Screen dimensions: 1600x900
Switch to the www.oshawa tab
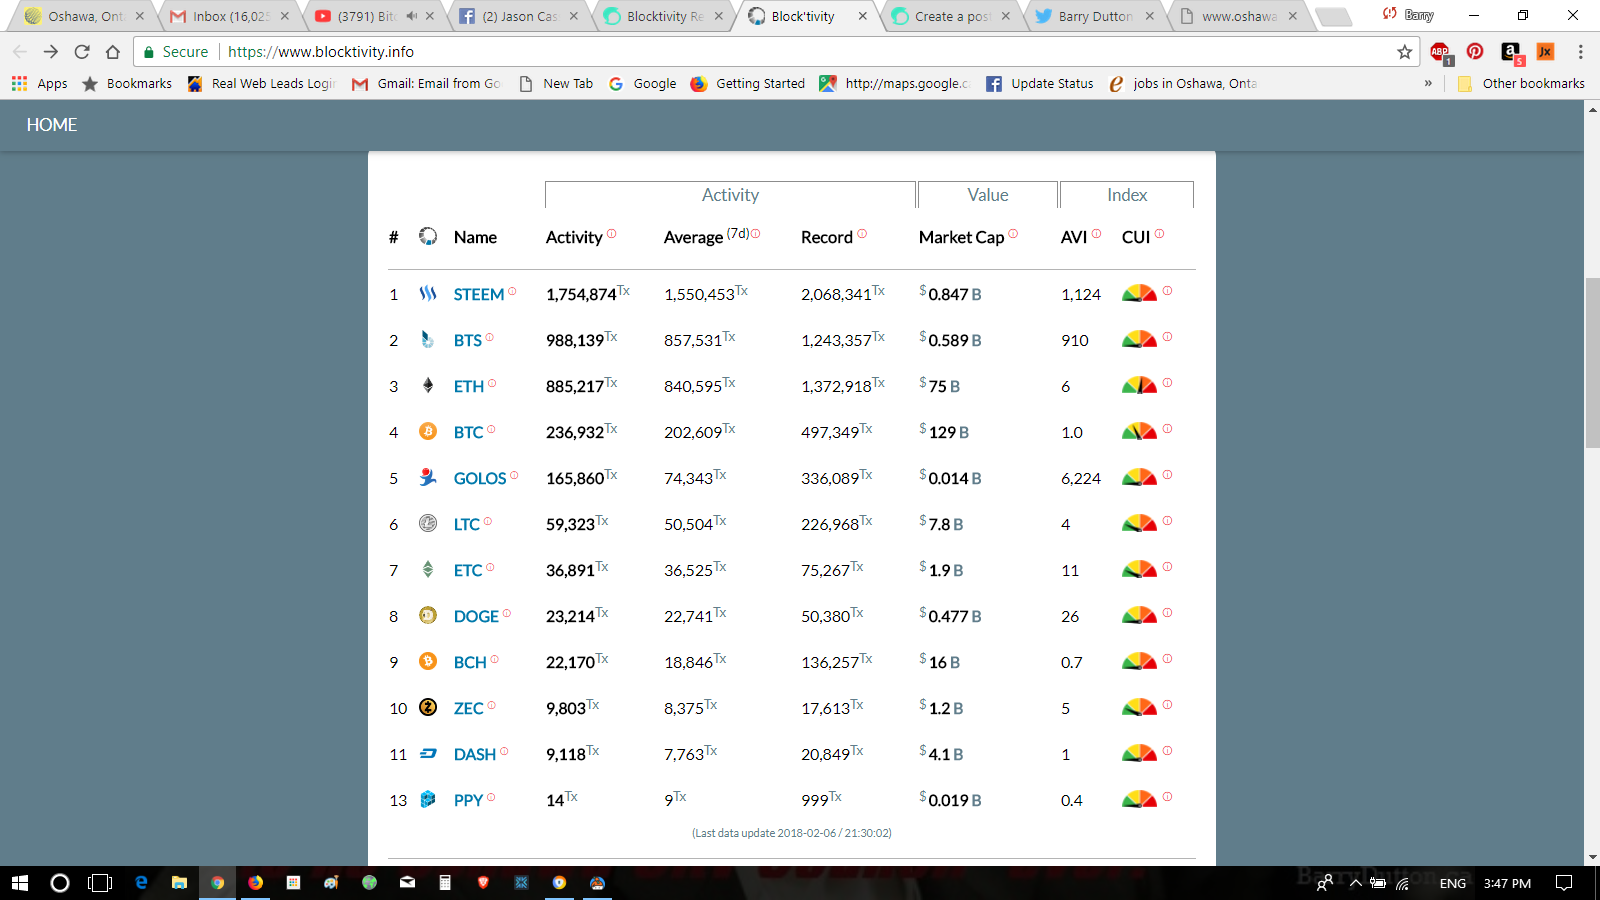pyautogui.click(x=1240, y=16)
